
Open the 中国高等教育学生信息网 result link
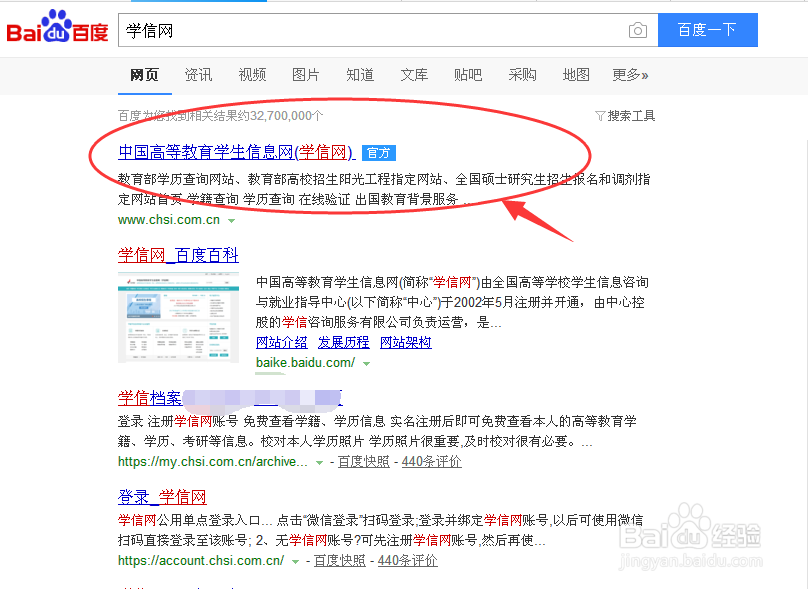(232, 152)
